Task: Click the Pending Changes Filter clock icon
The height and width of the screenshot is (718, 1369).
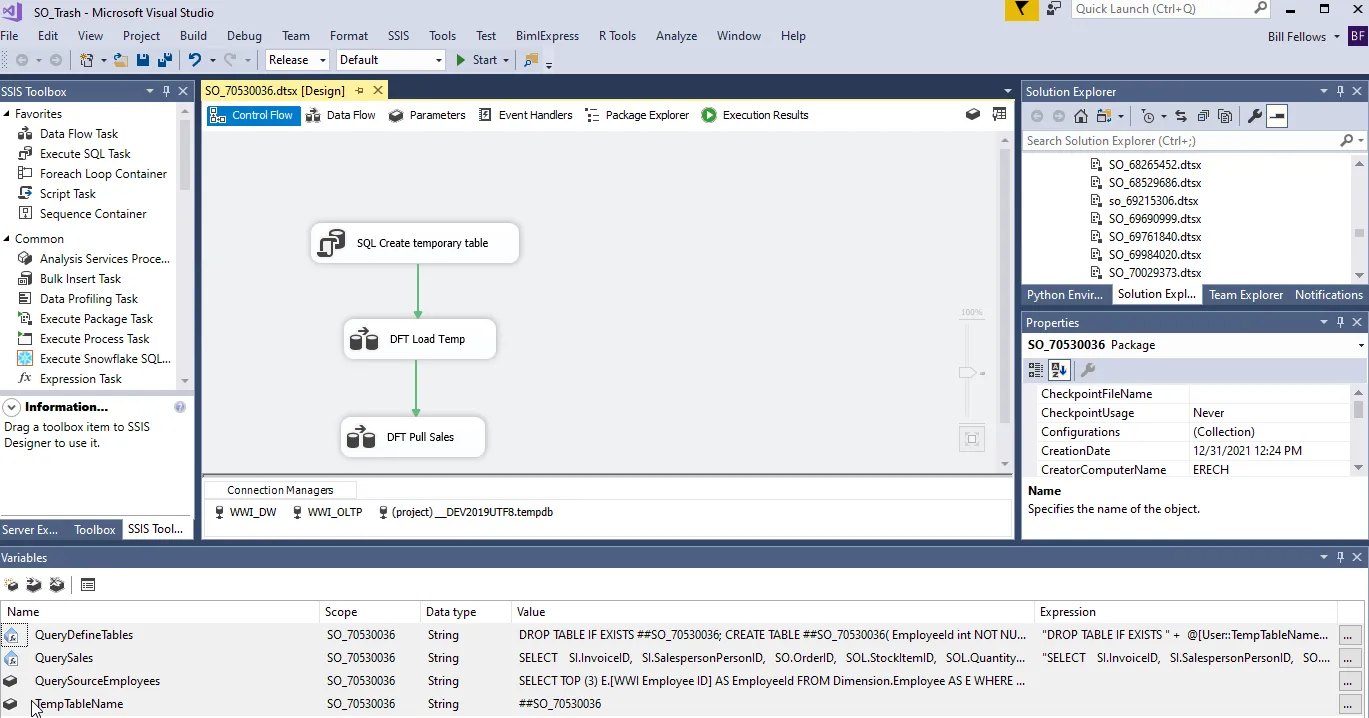Action: tap(1148, 116)
